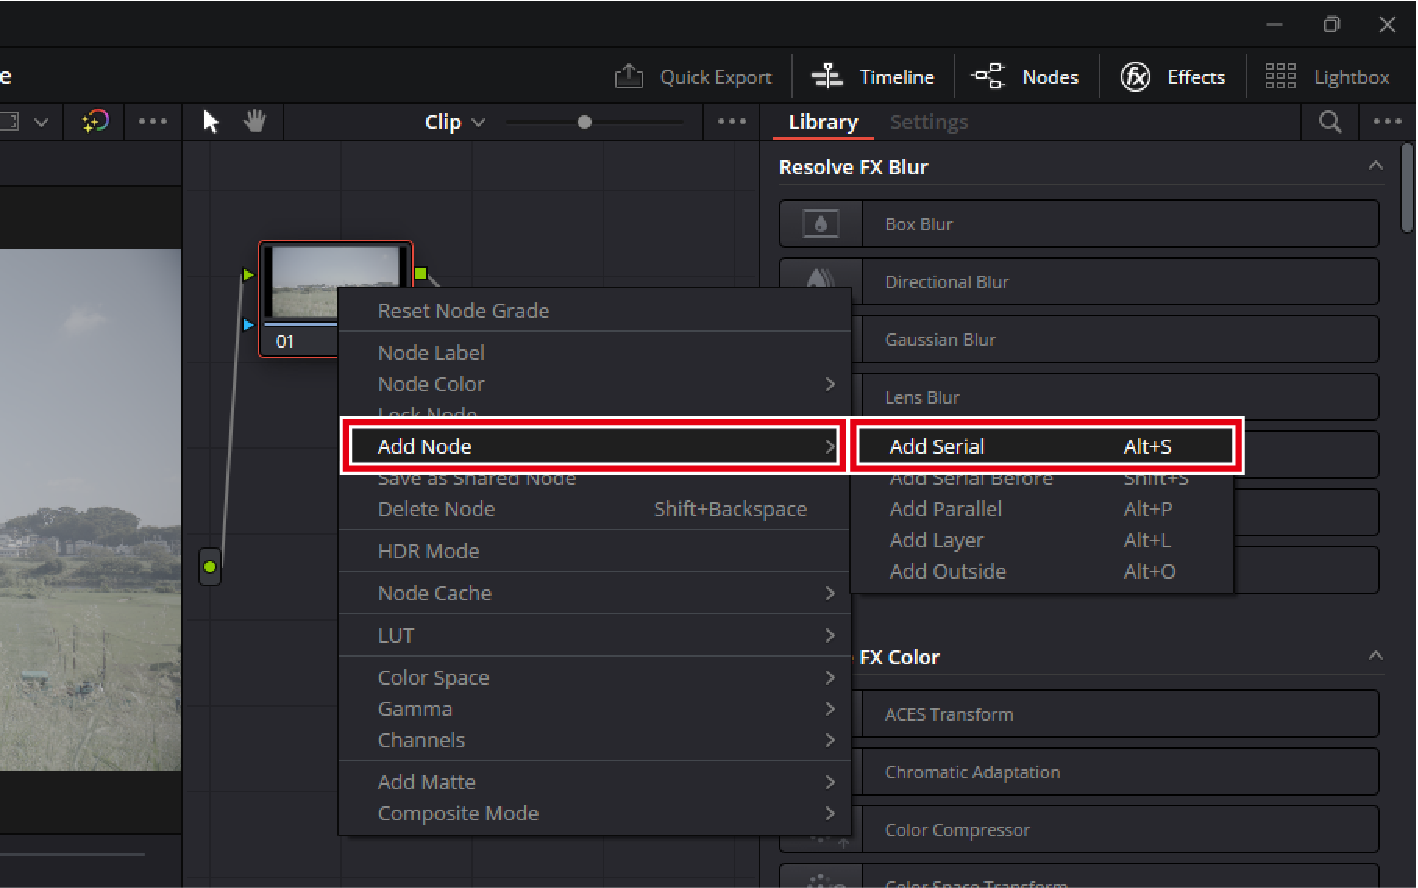Viewport: 1418px width, 888px height.
Task: Search the effects library
Action: coord(1329,122)
